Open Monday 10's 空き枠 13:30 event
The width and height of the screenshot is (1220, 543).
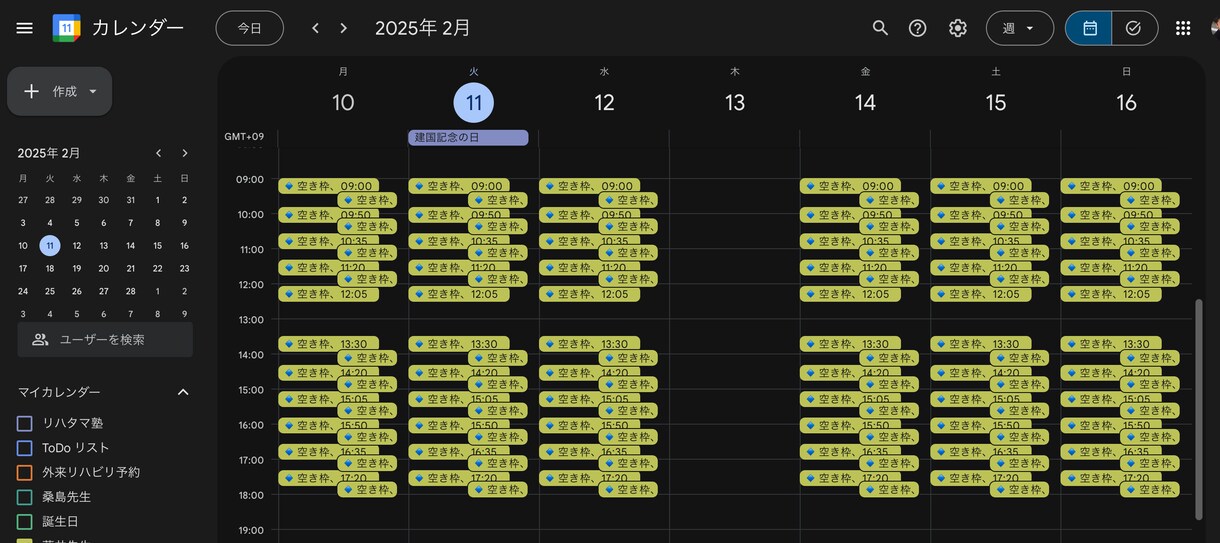click(329, 344)
